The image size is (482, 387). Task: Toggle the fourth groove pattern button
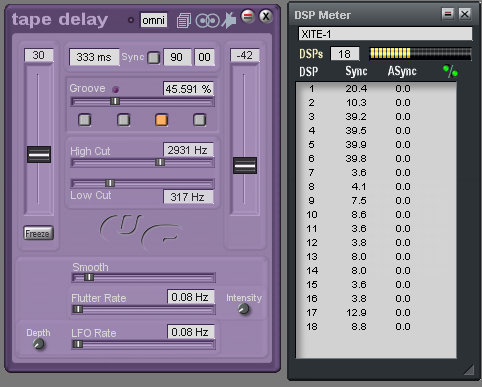tap(200, 120)
